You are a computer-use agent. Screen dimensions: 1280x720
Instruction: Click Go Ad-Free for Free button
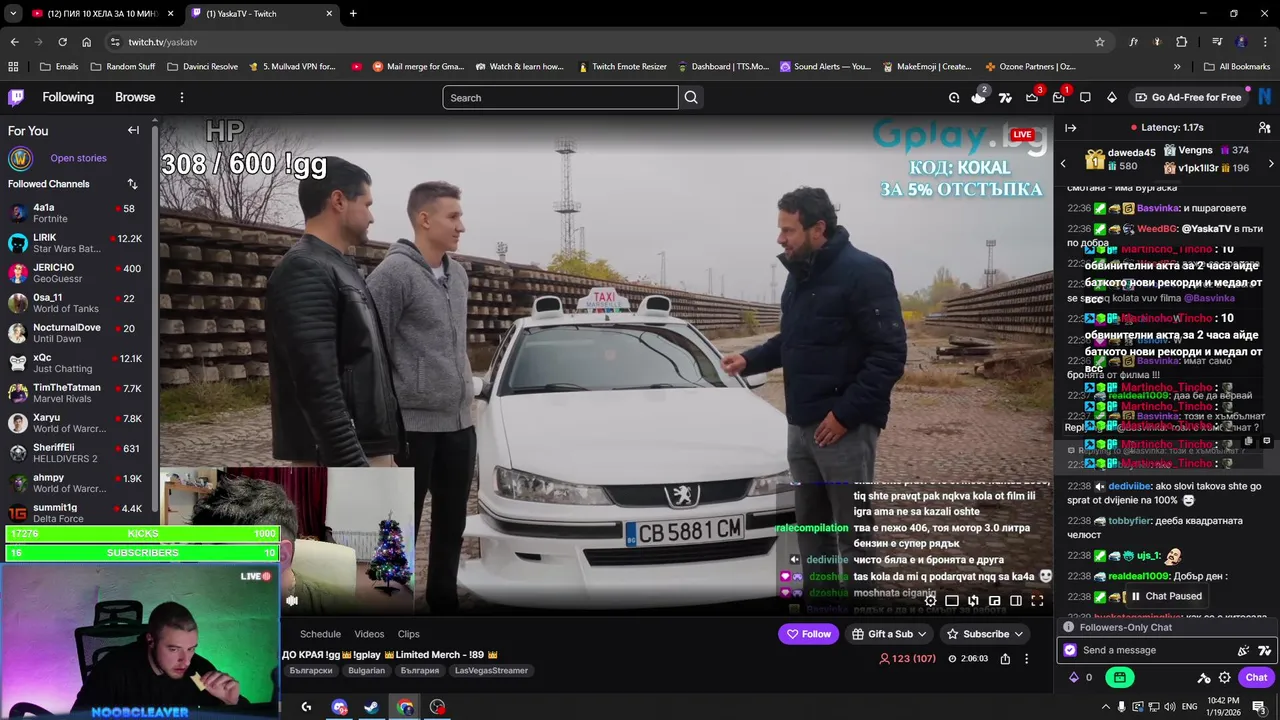(x=1188, y=97)
